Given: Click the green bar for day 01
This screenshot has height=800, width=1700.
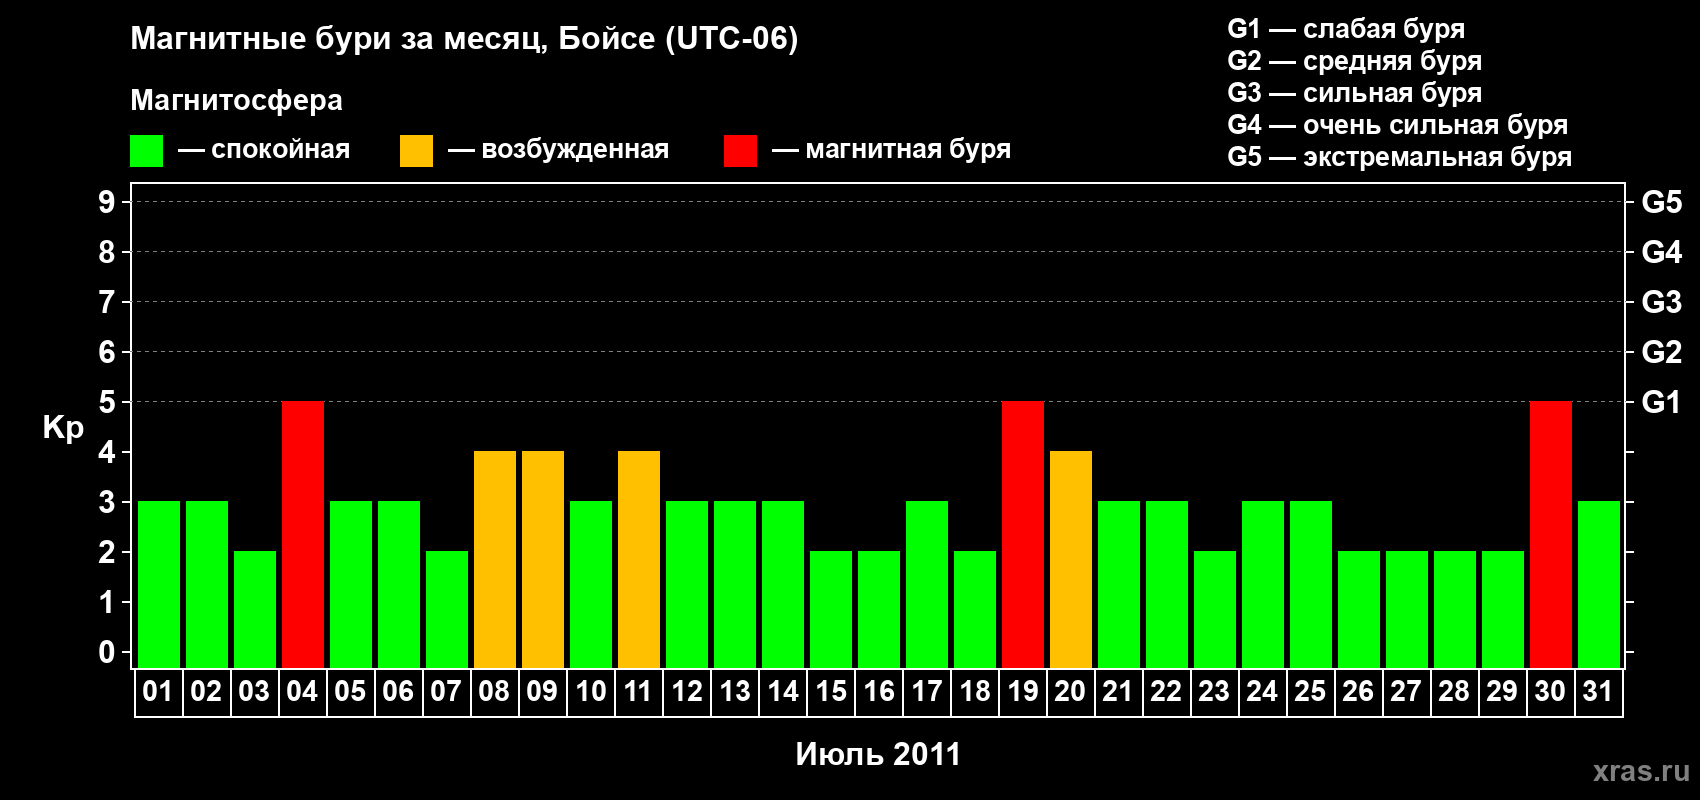Looking at the screenshot, I should coord(159,585).
